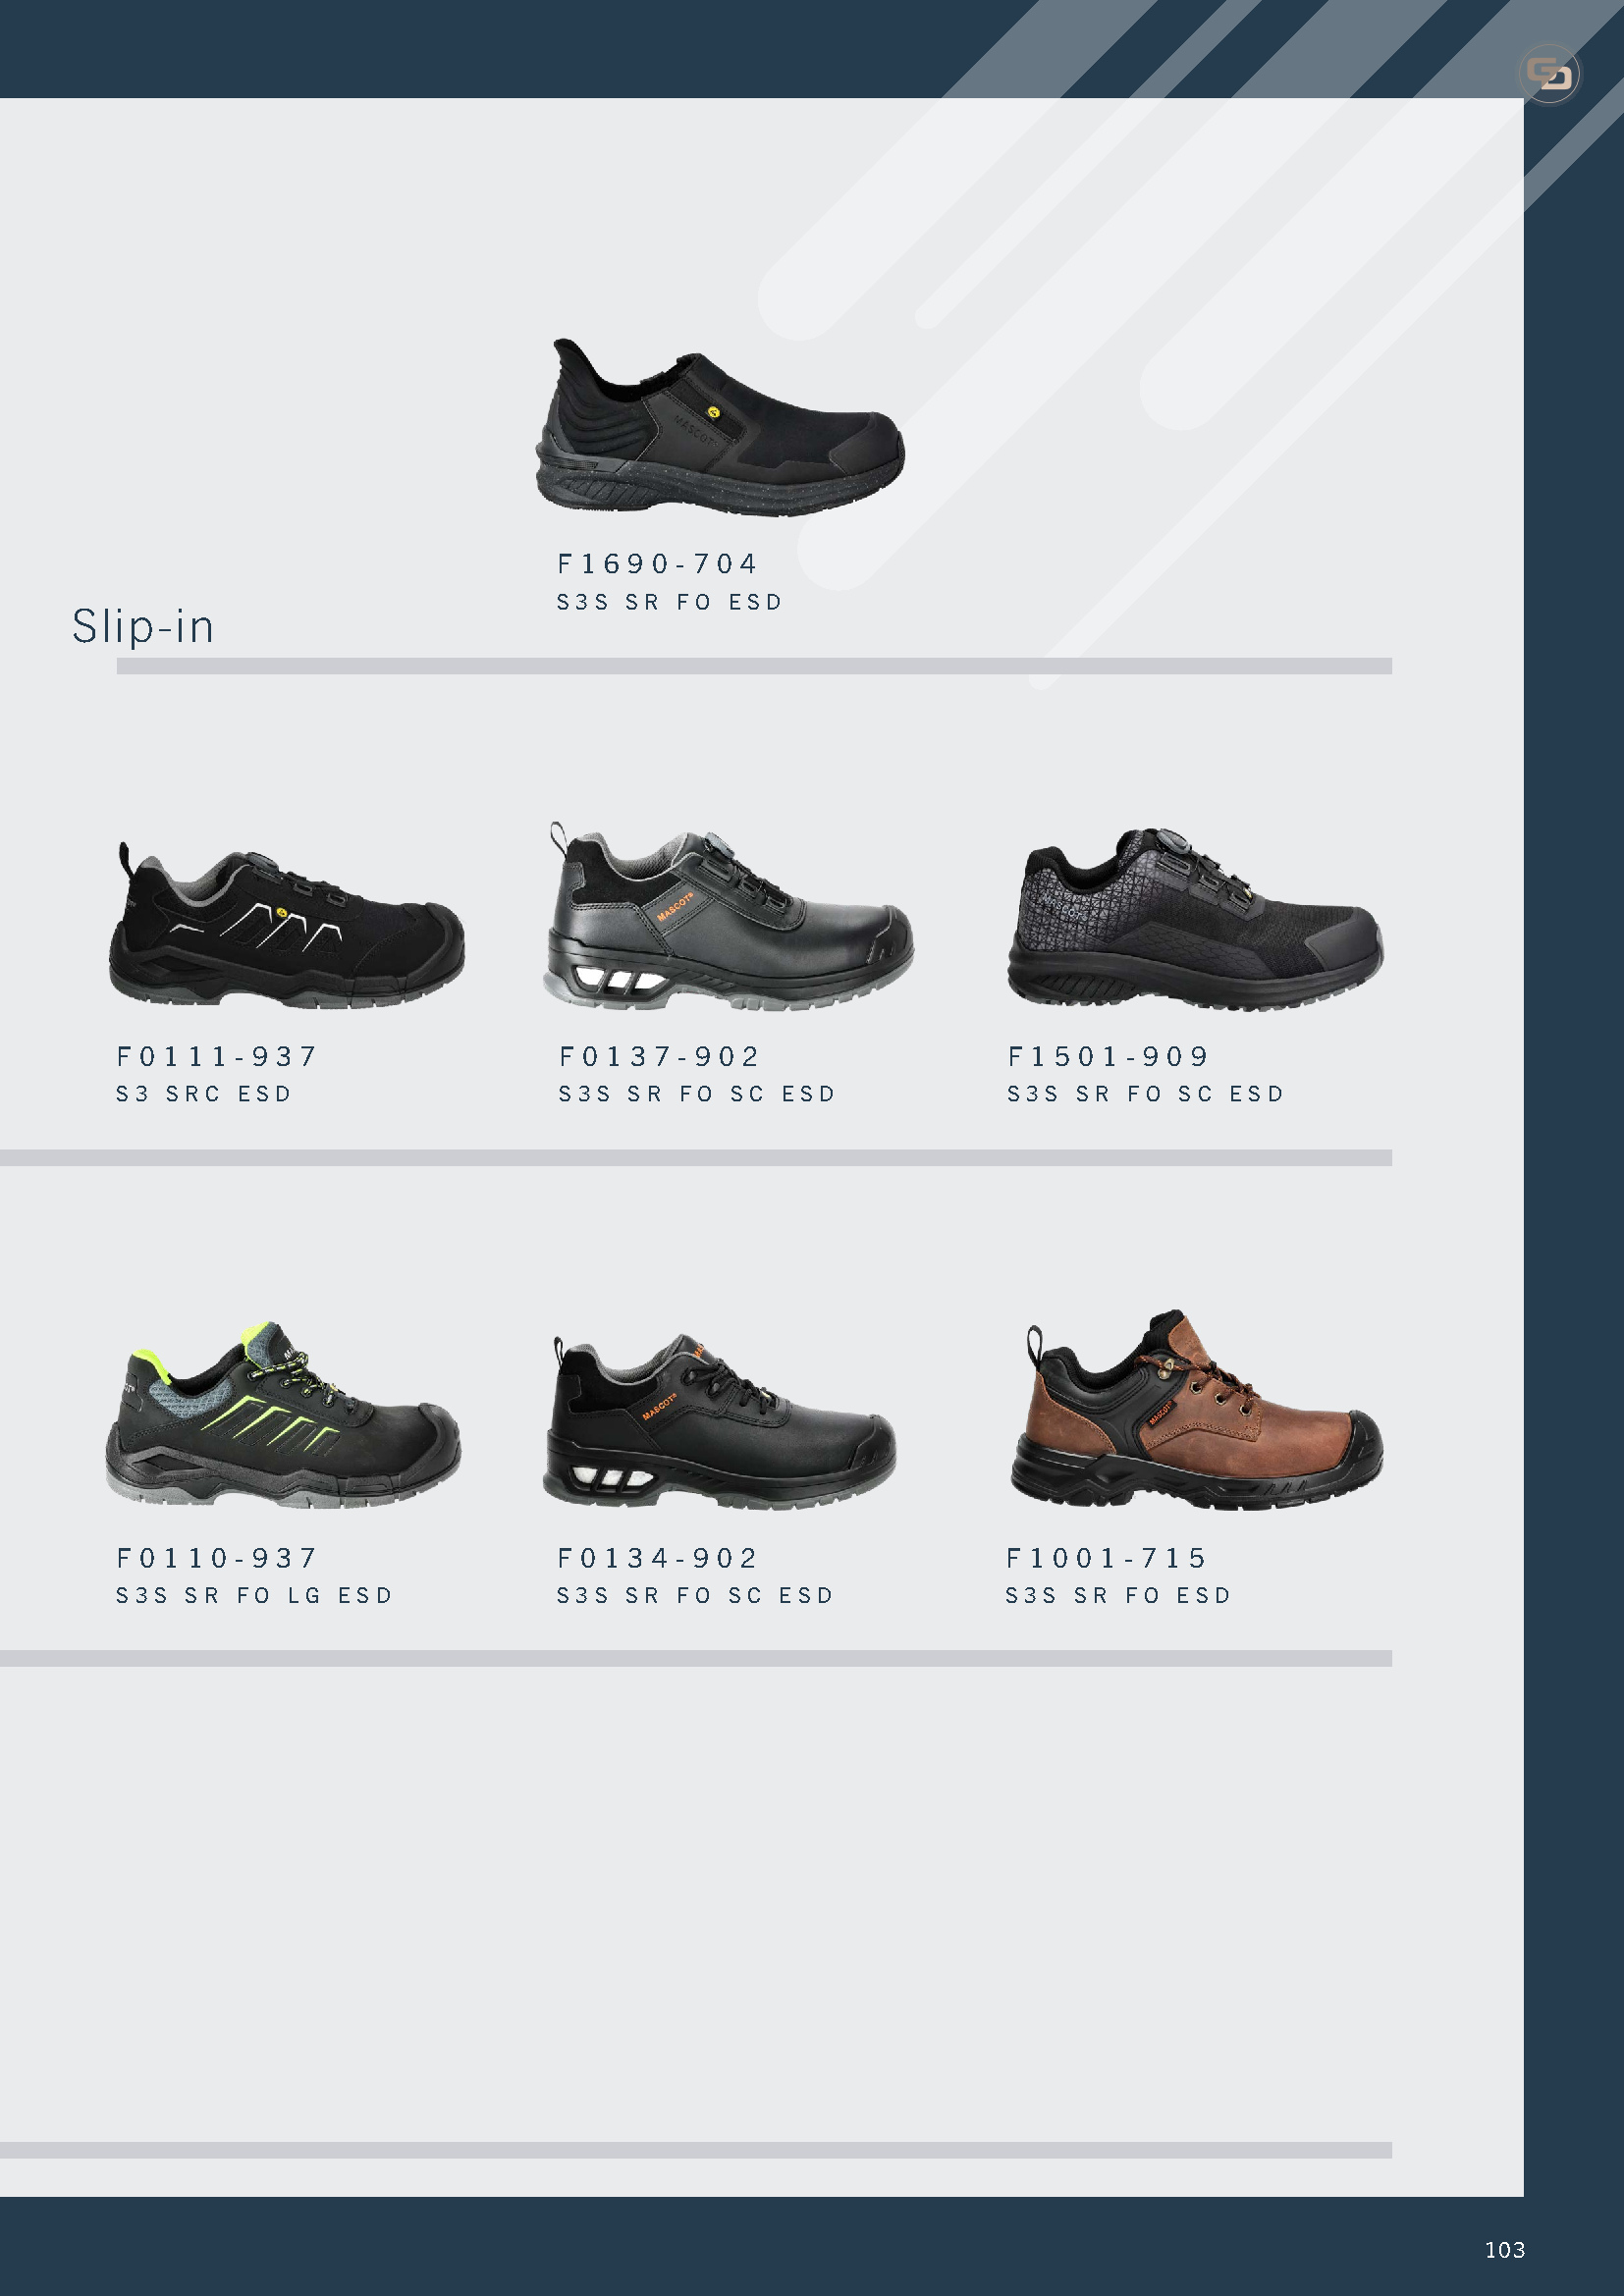Viewport: 1624px width, 2296px height.
Task: Open the F0137-902 product code link
Action: tap(659, 1056)
